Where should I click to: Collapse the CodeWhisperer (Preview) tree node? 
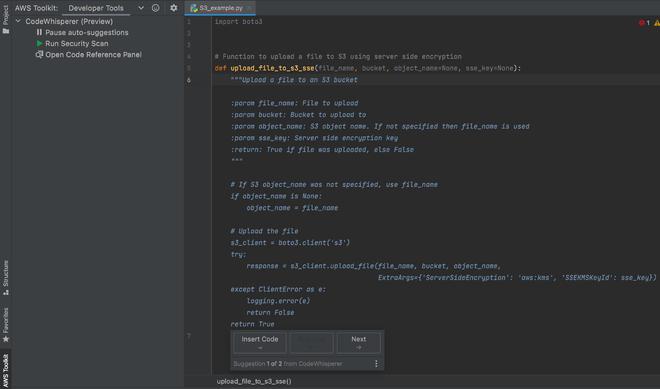[x=18, y=21]
